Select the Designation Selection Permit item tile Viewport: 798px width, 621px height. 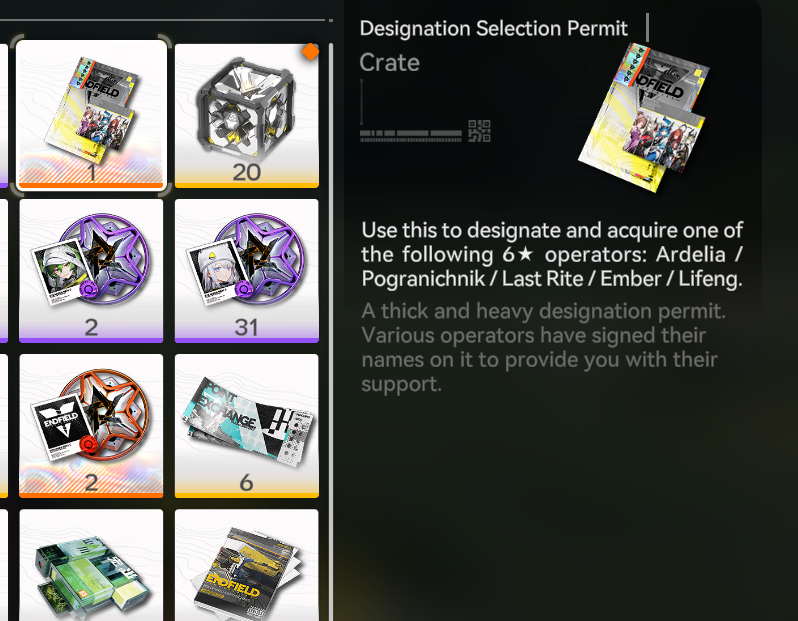pos(91,115)
